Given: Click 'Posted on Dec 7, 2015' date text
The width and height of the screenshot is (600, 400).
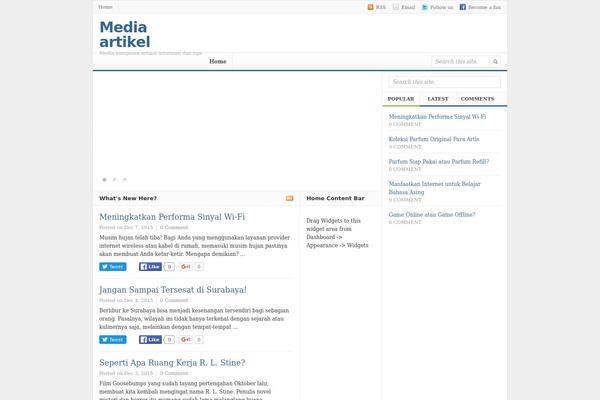Looking at the screenshot, I should tap(126, 227).
